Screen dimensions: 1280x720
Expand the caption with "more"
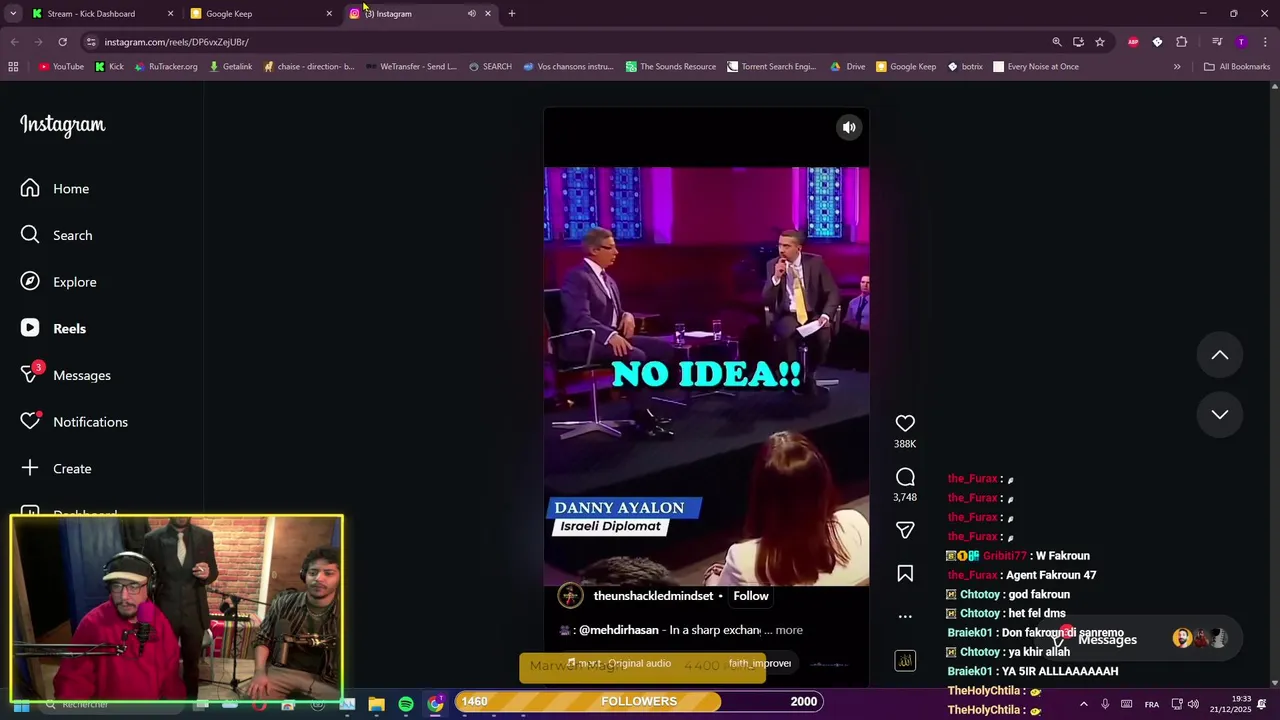(789, 630)
